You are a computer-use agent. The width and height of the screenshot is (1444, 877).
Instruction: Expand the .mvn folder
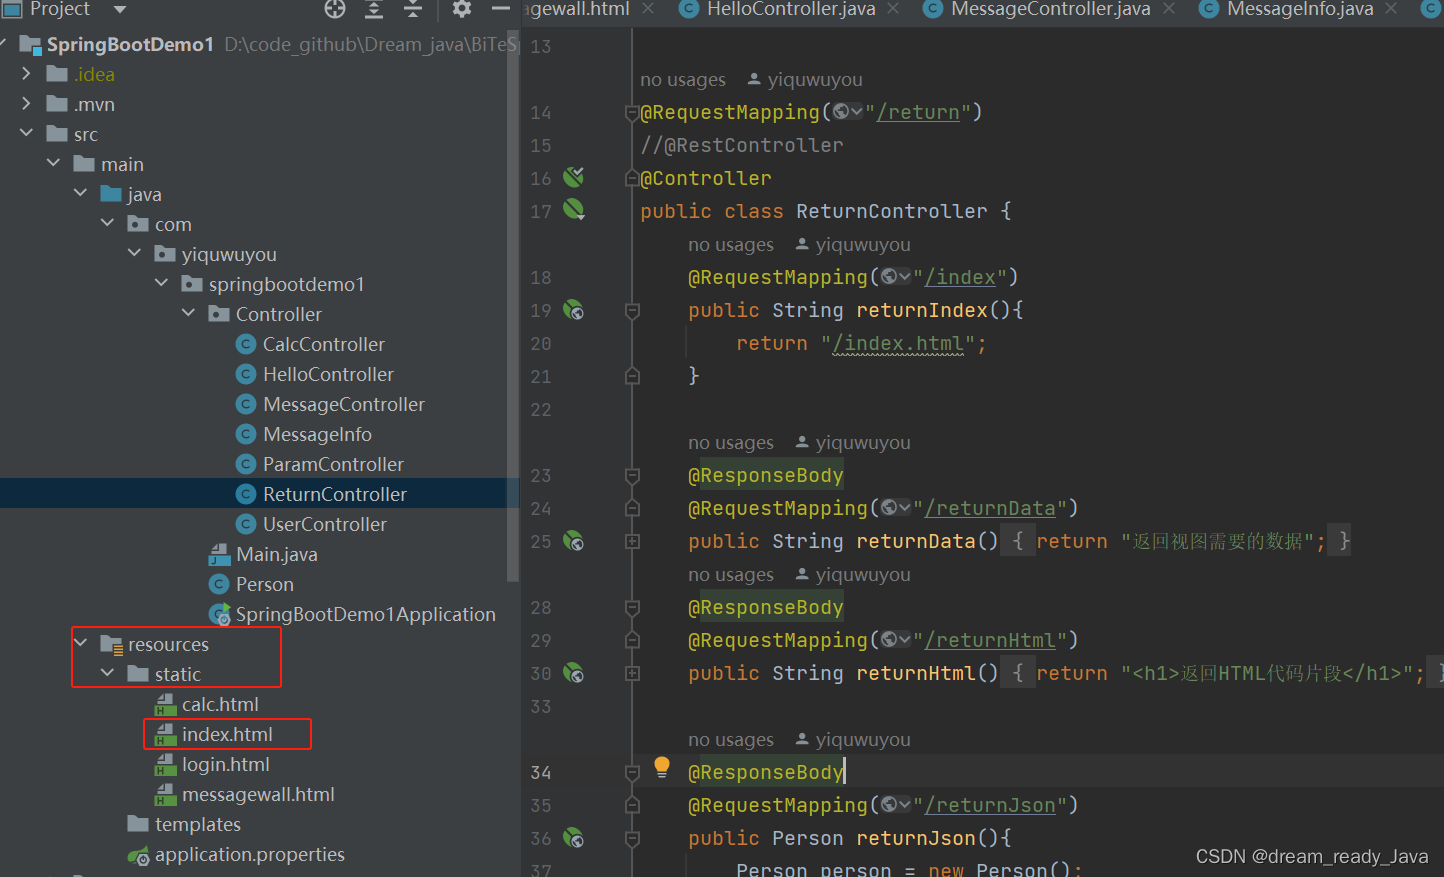pyautogui.click(x=26, y=103)
